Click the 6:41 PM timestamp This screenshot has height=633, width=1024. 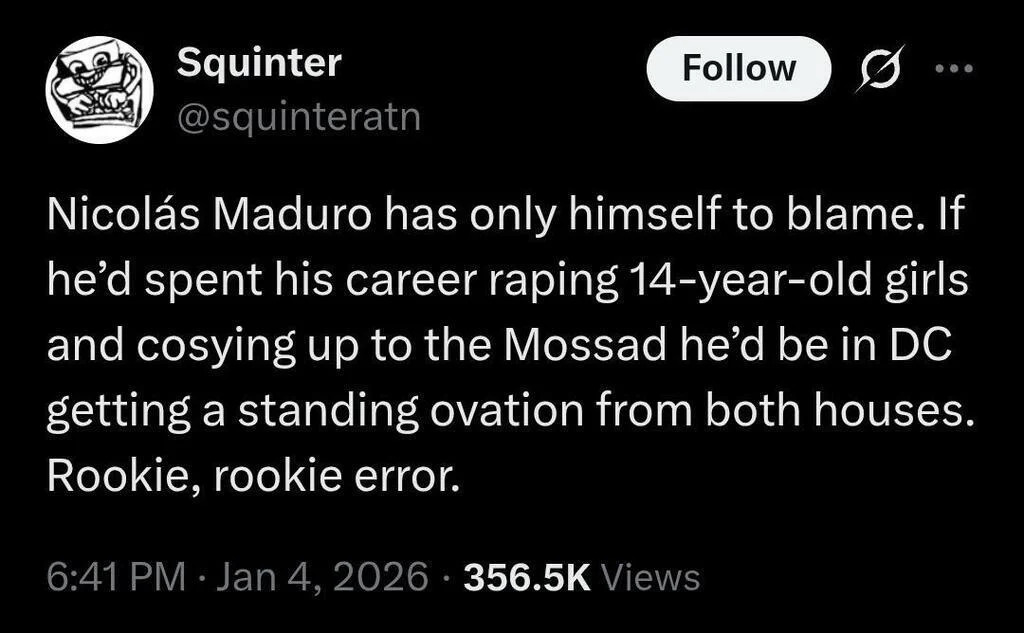pos(116,577)
